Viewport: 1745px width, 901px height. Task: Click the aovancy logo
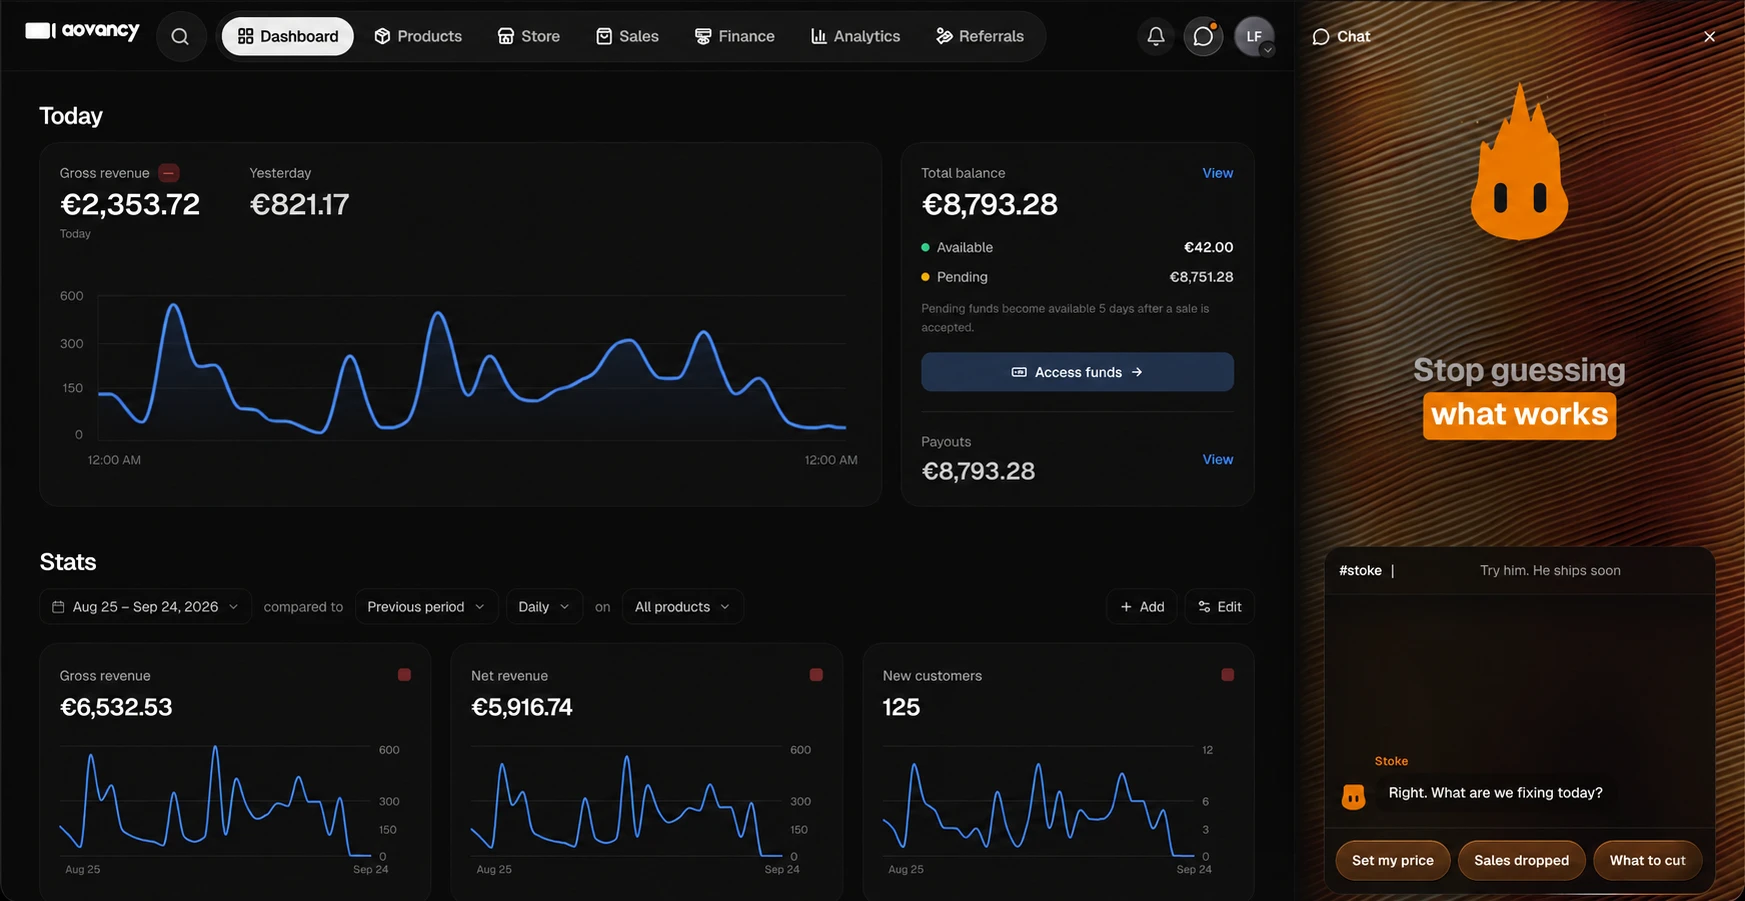(x=82, y=31)
